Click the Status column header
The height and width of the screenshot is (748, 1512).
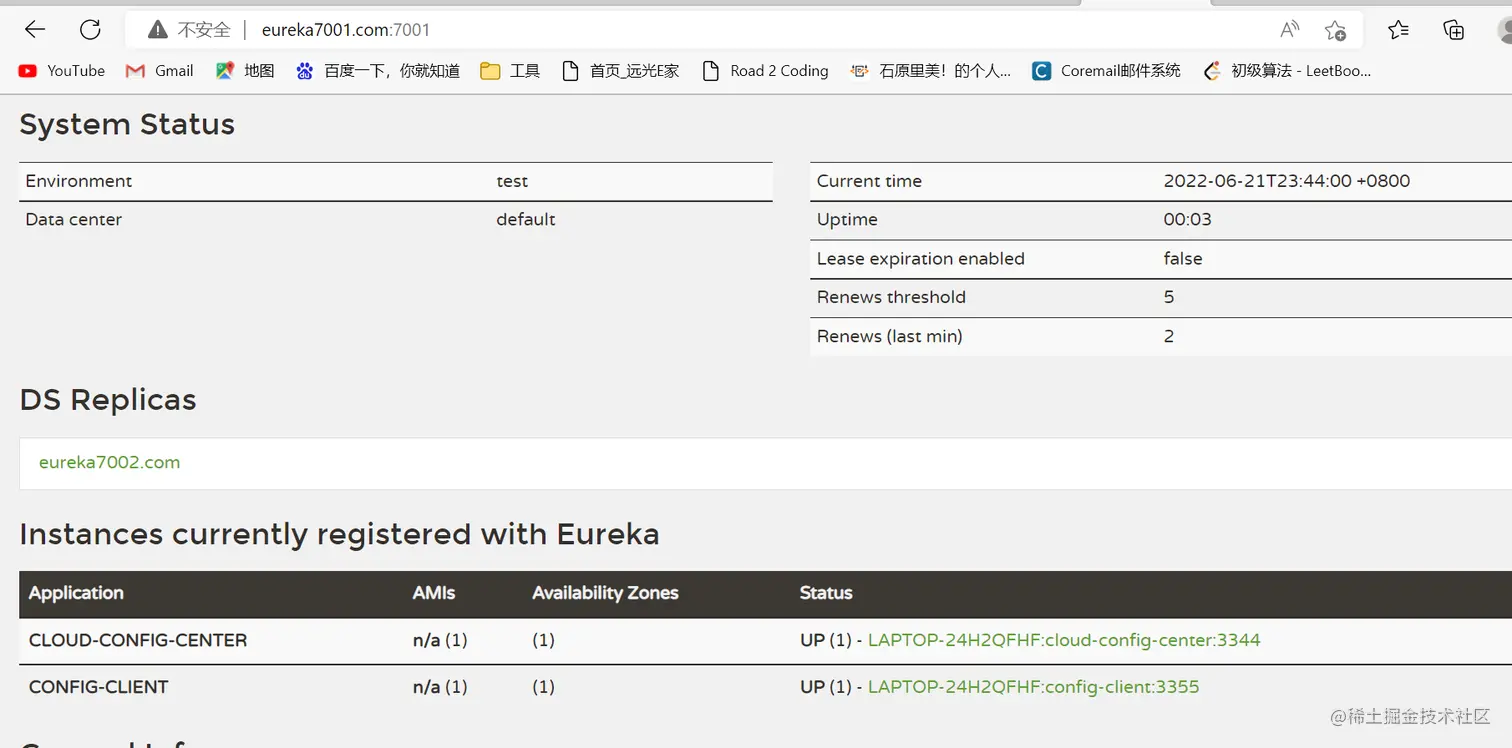[x=826, y=593]
